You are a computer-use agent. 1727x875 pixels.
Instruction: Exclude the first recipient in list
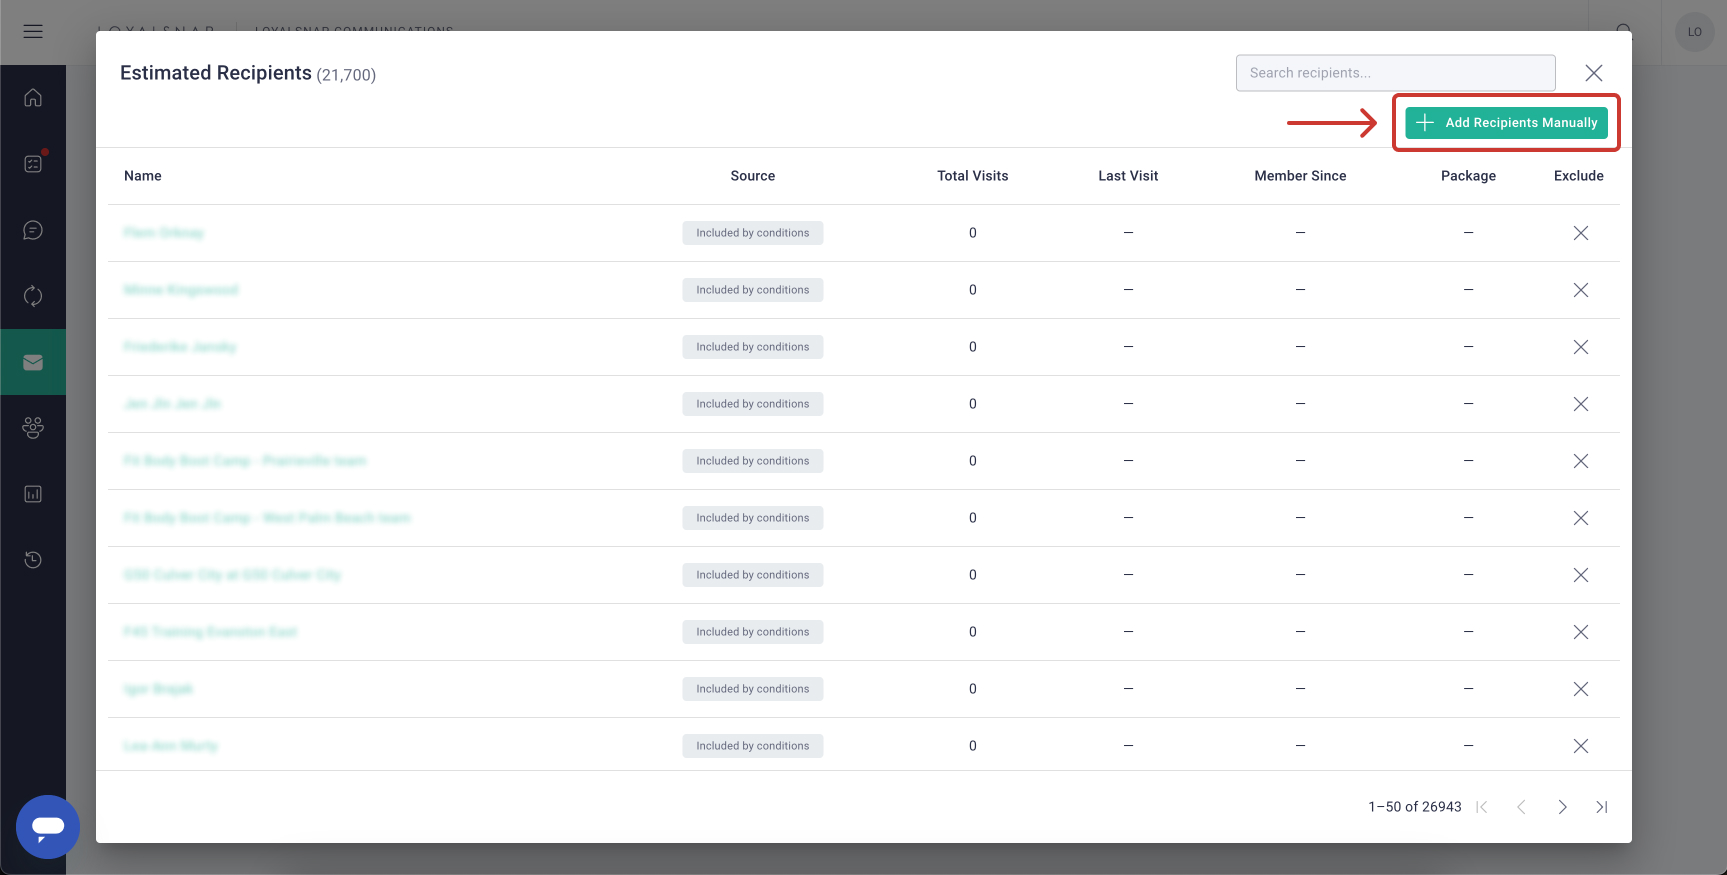point(1580,233)
